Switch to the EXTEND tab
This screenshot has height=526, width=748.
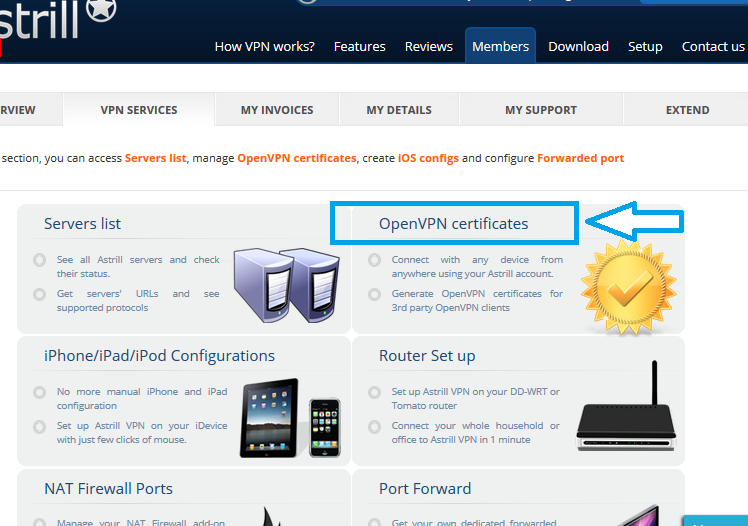click(687, 110)
